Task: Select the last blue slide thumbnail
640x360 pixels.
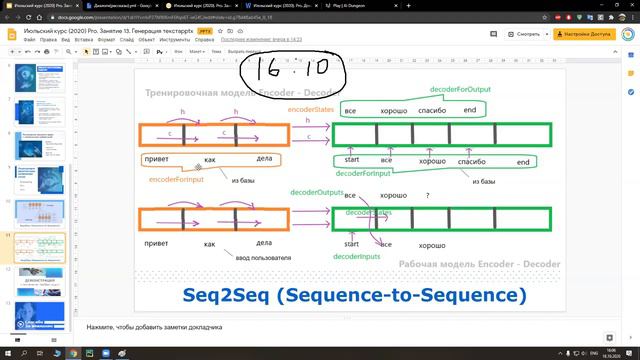Action: click(x=40, y=316)
